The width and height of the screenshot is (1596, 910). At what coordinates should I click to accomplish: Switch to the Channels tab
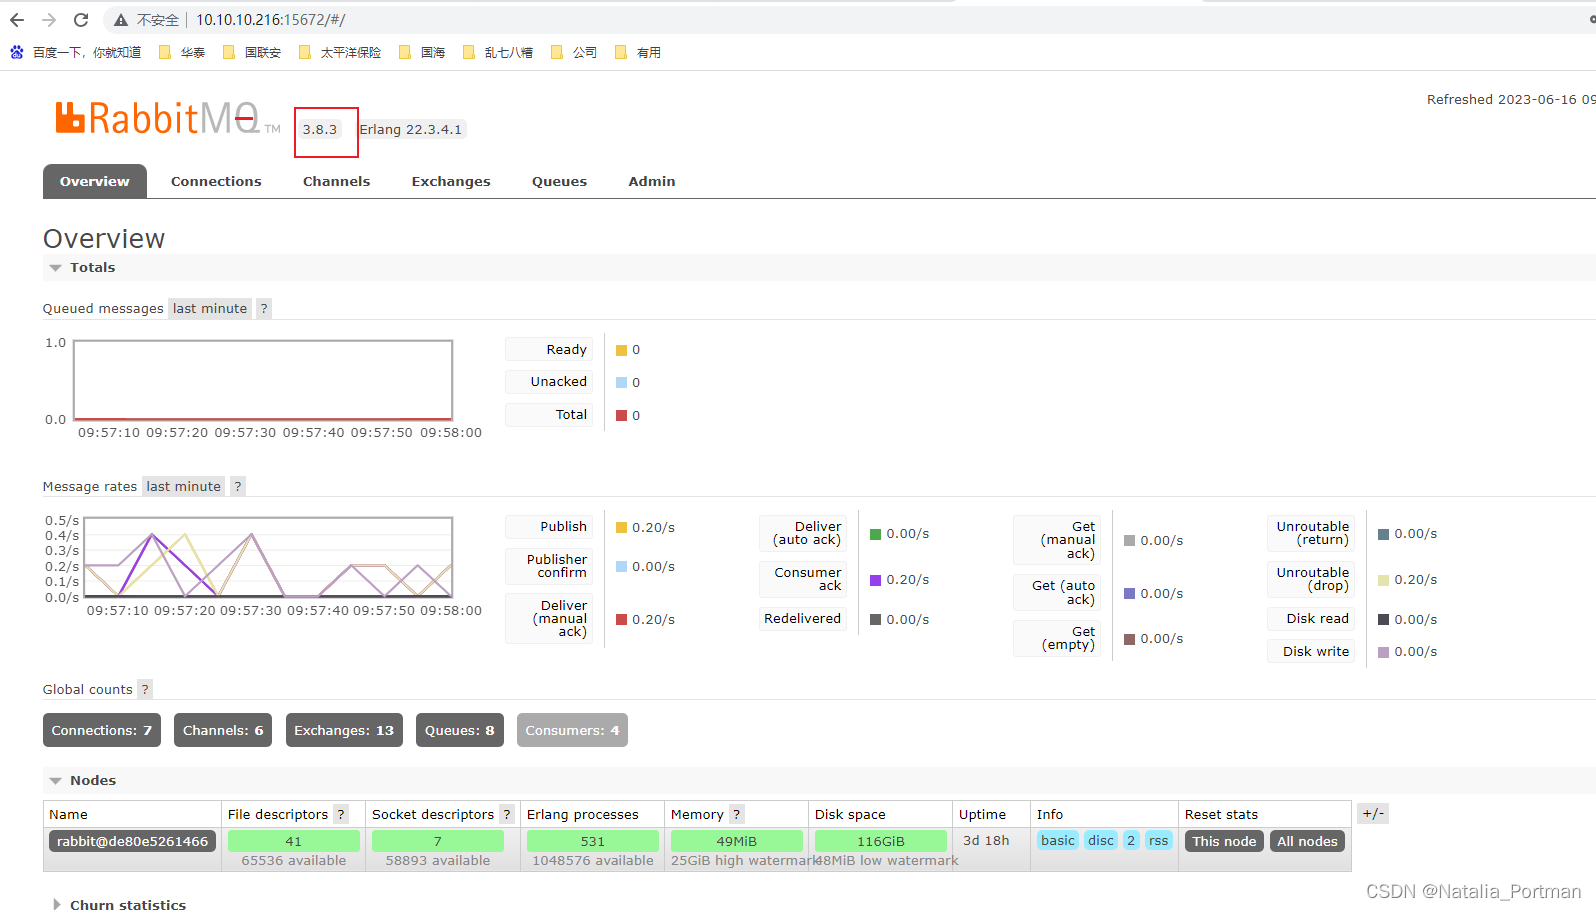tap(337, 181)
